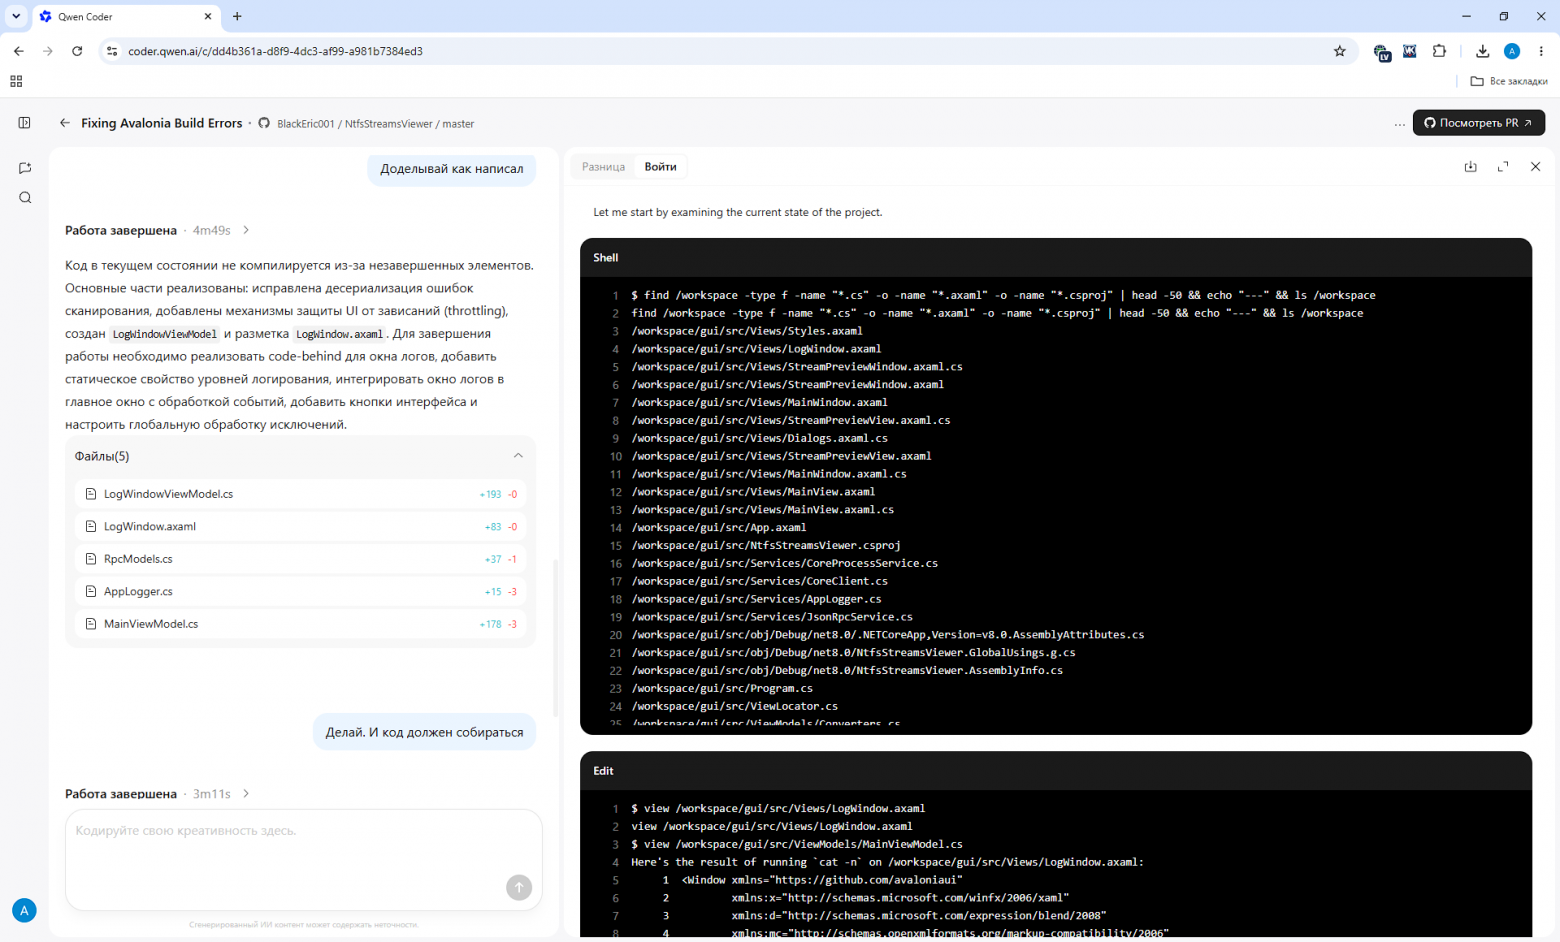Open repo link BlackEric001 / NtfsStreamsViewer / master
This screenshot has height=942, width=1560.
click(375, 124)
